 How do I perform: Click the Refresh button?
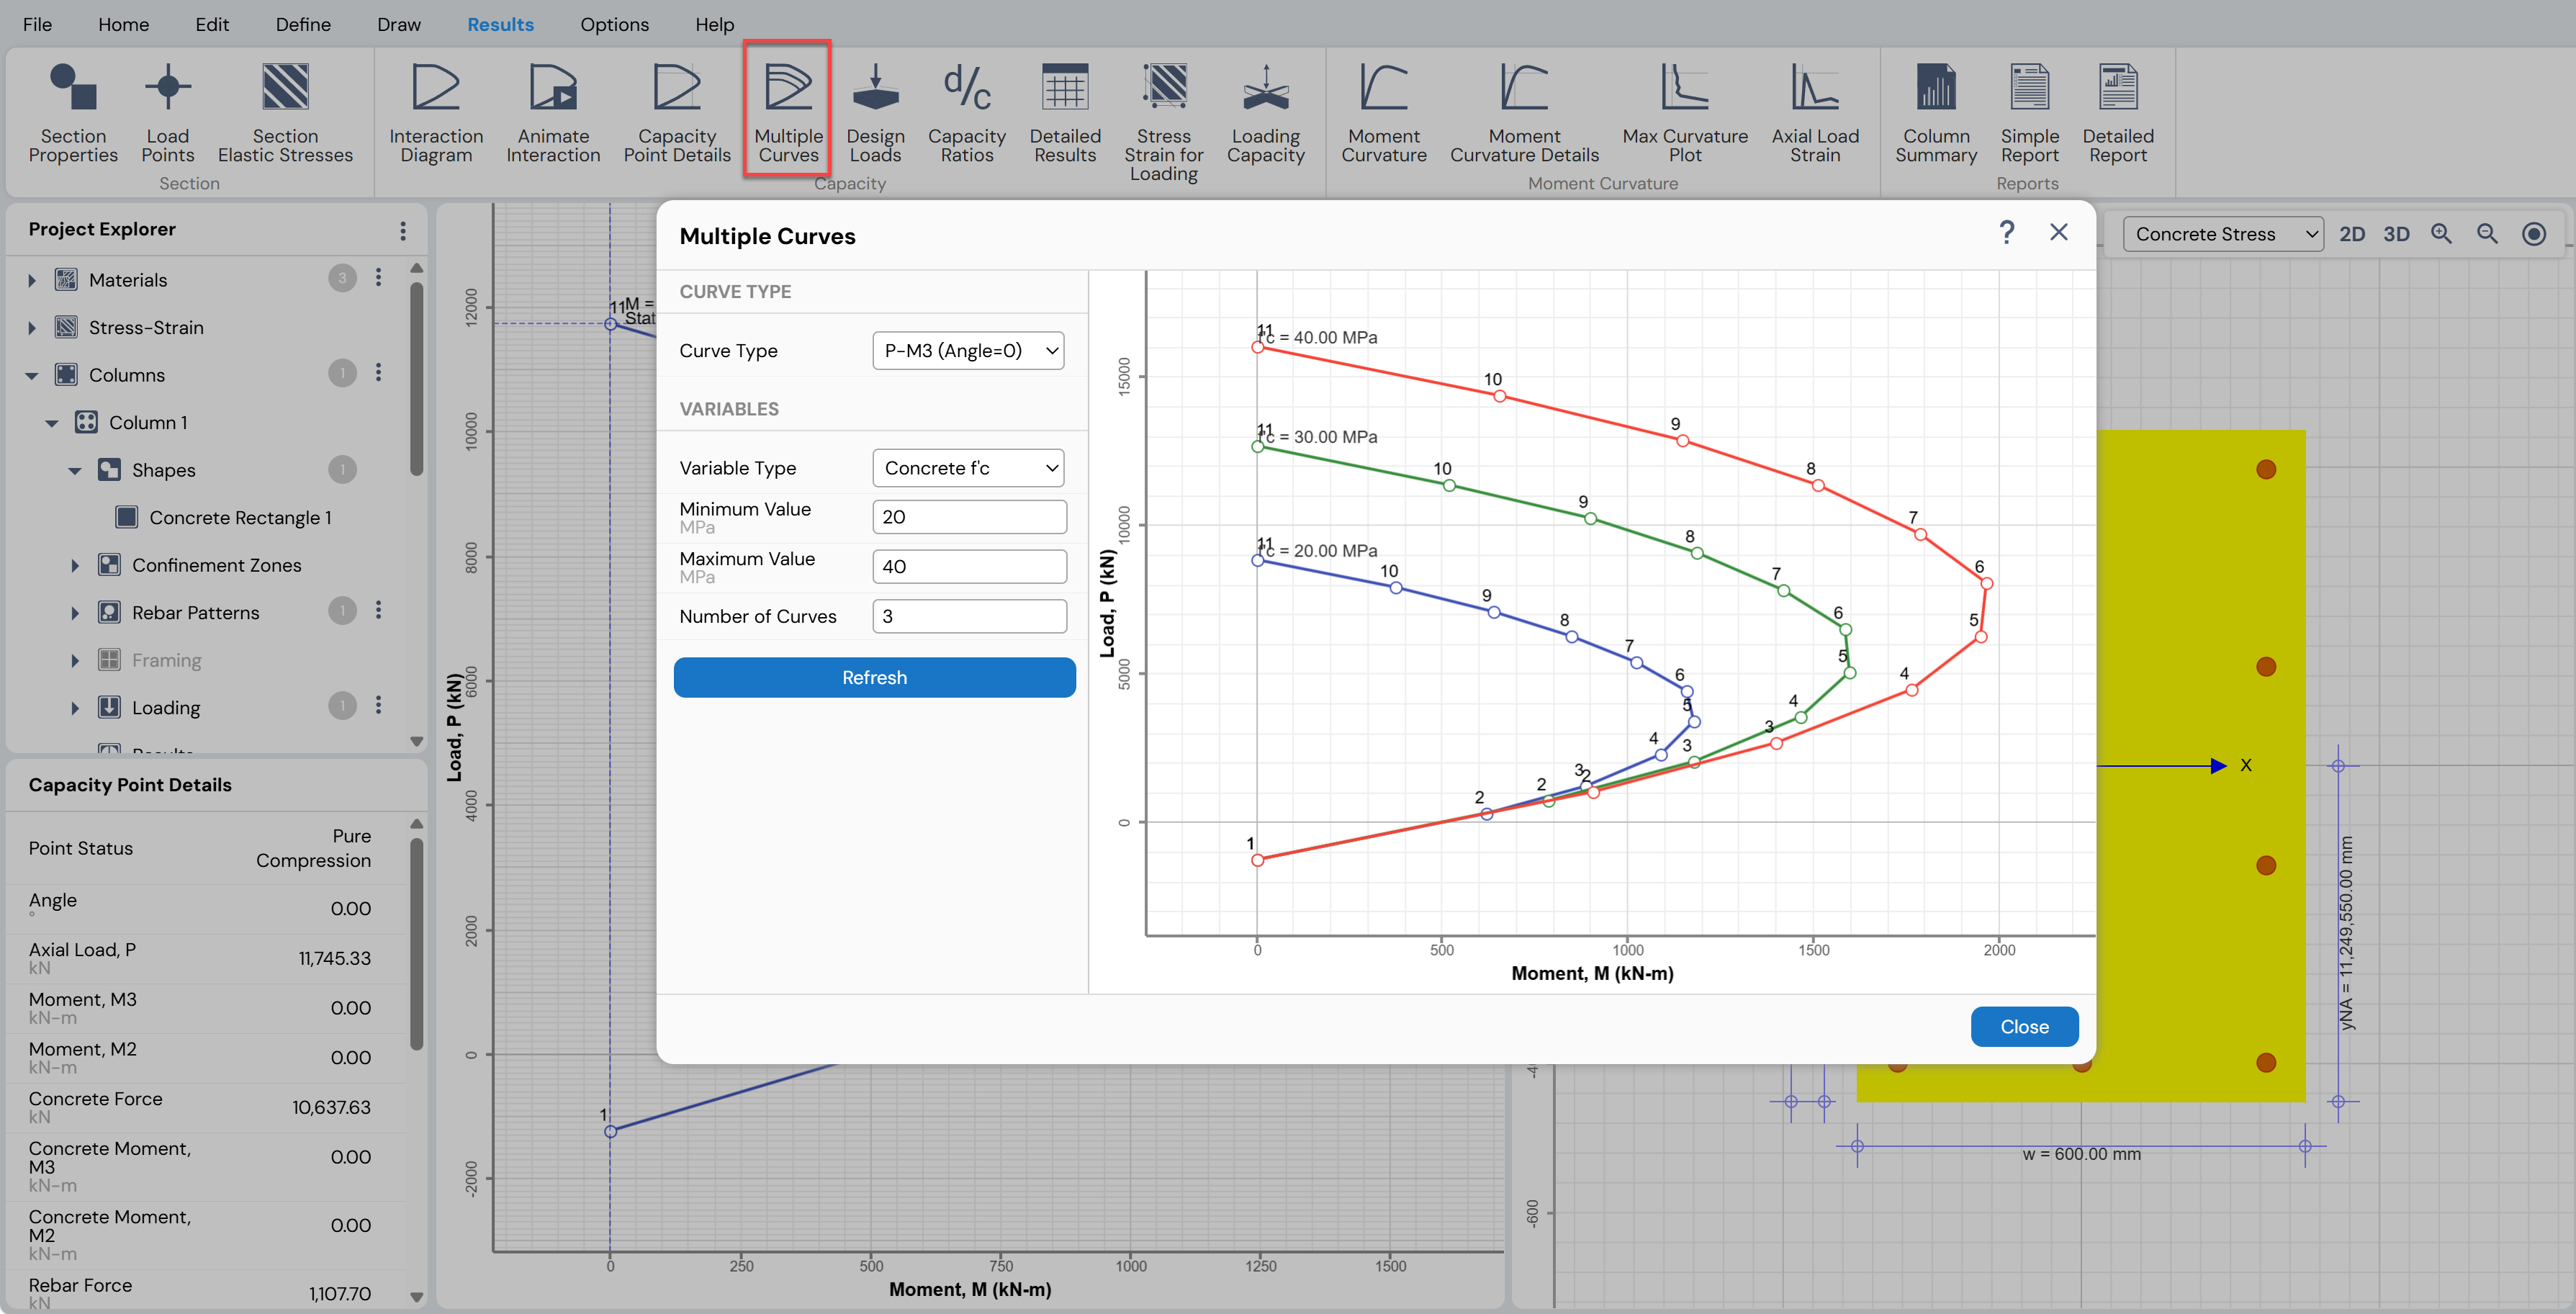coord(874,677)
